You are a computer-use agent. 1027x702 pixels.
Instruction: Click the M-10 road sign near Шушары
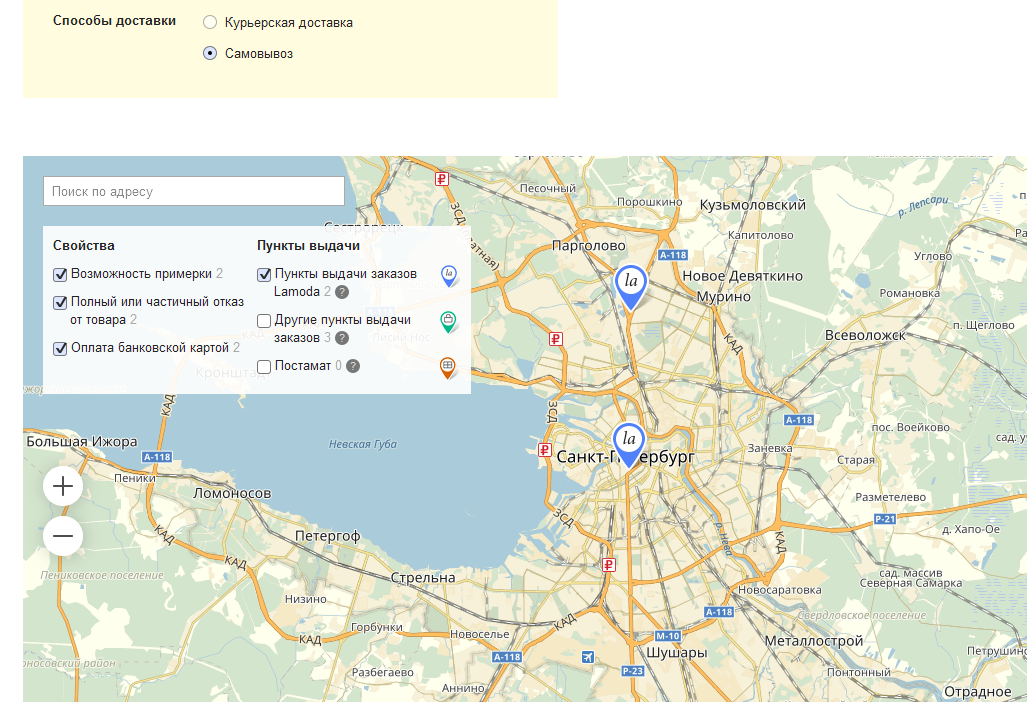668,636
